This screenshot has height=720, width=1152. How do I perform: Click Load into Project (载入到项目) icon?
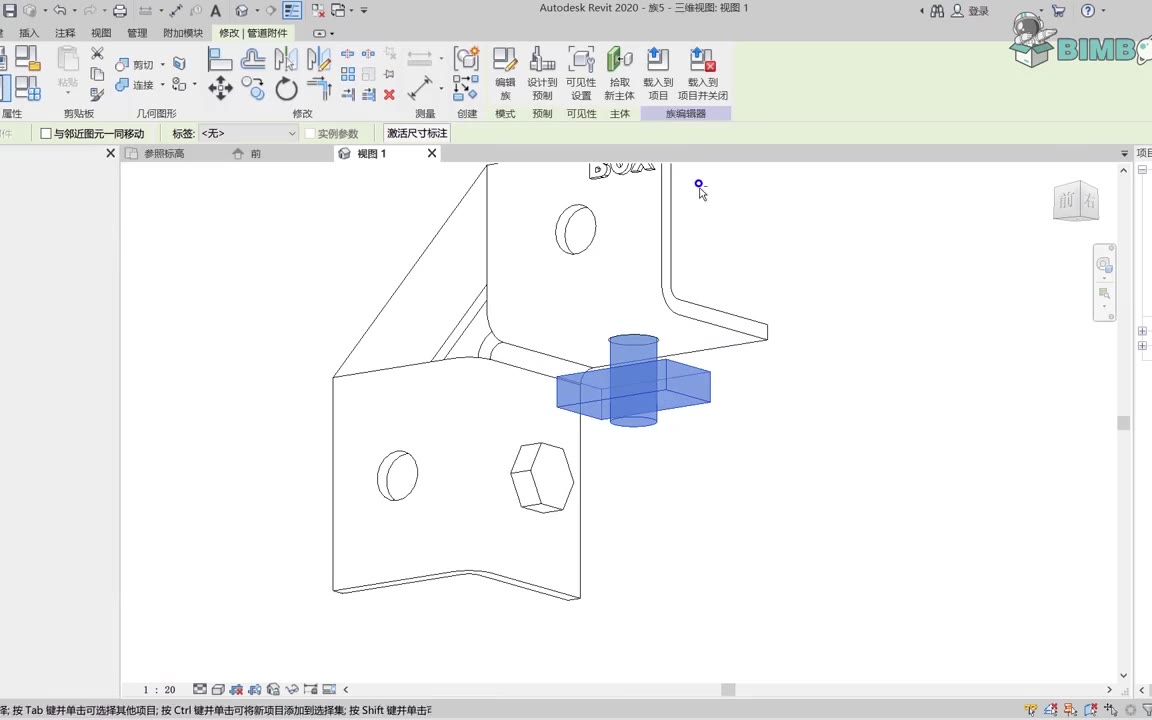point(657,74)
